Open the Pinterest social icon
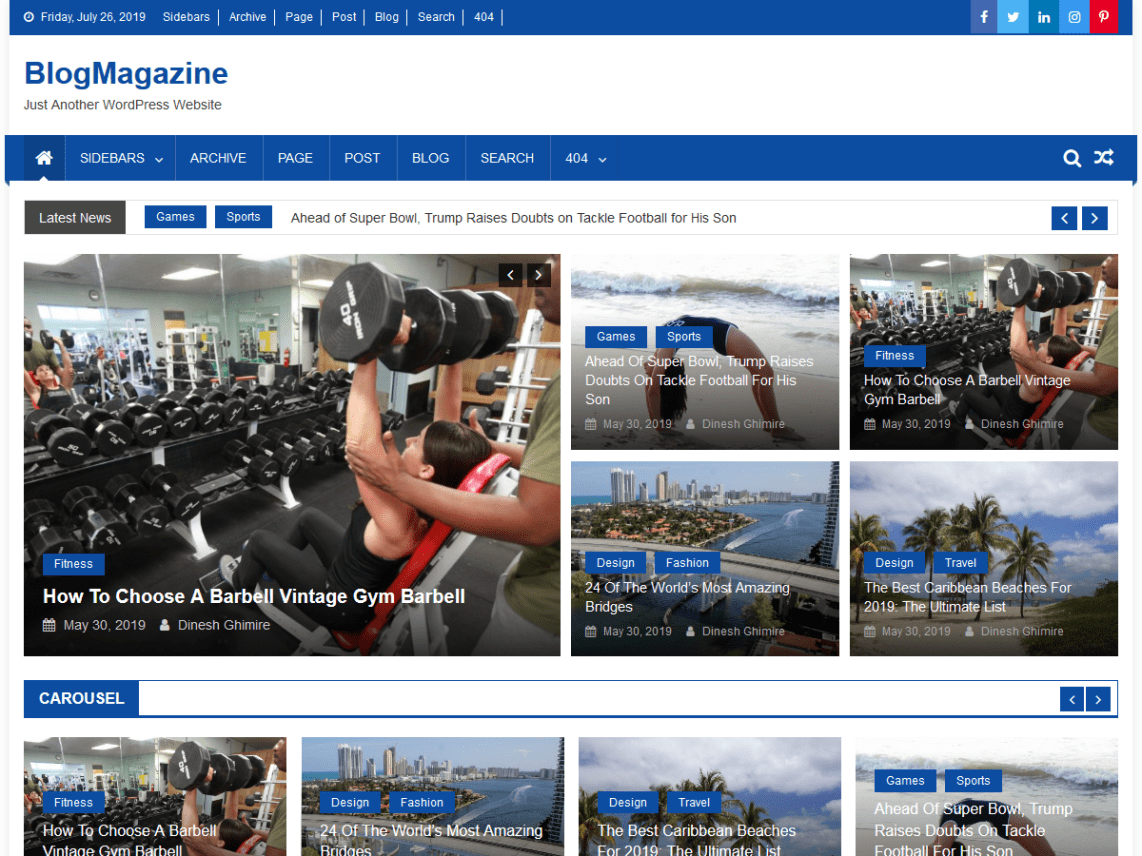Viewport: 1142px width, 856px height. [1103, 17]
